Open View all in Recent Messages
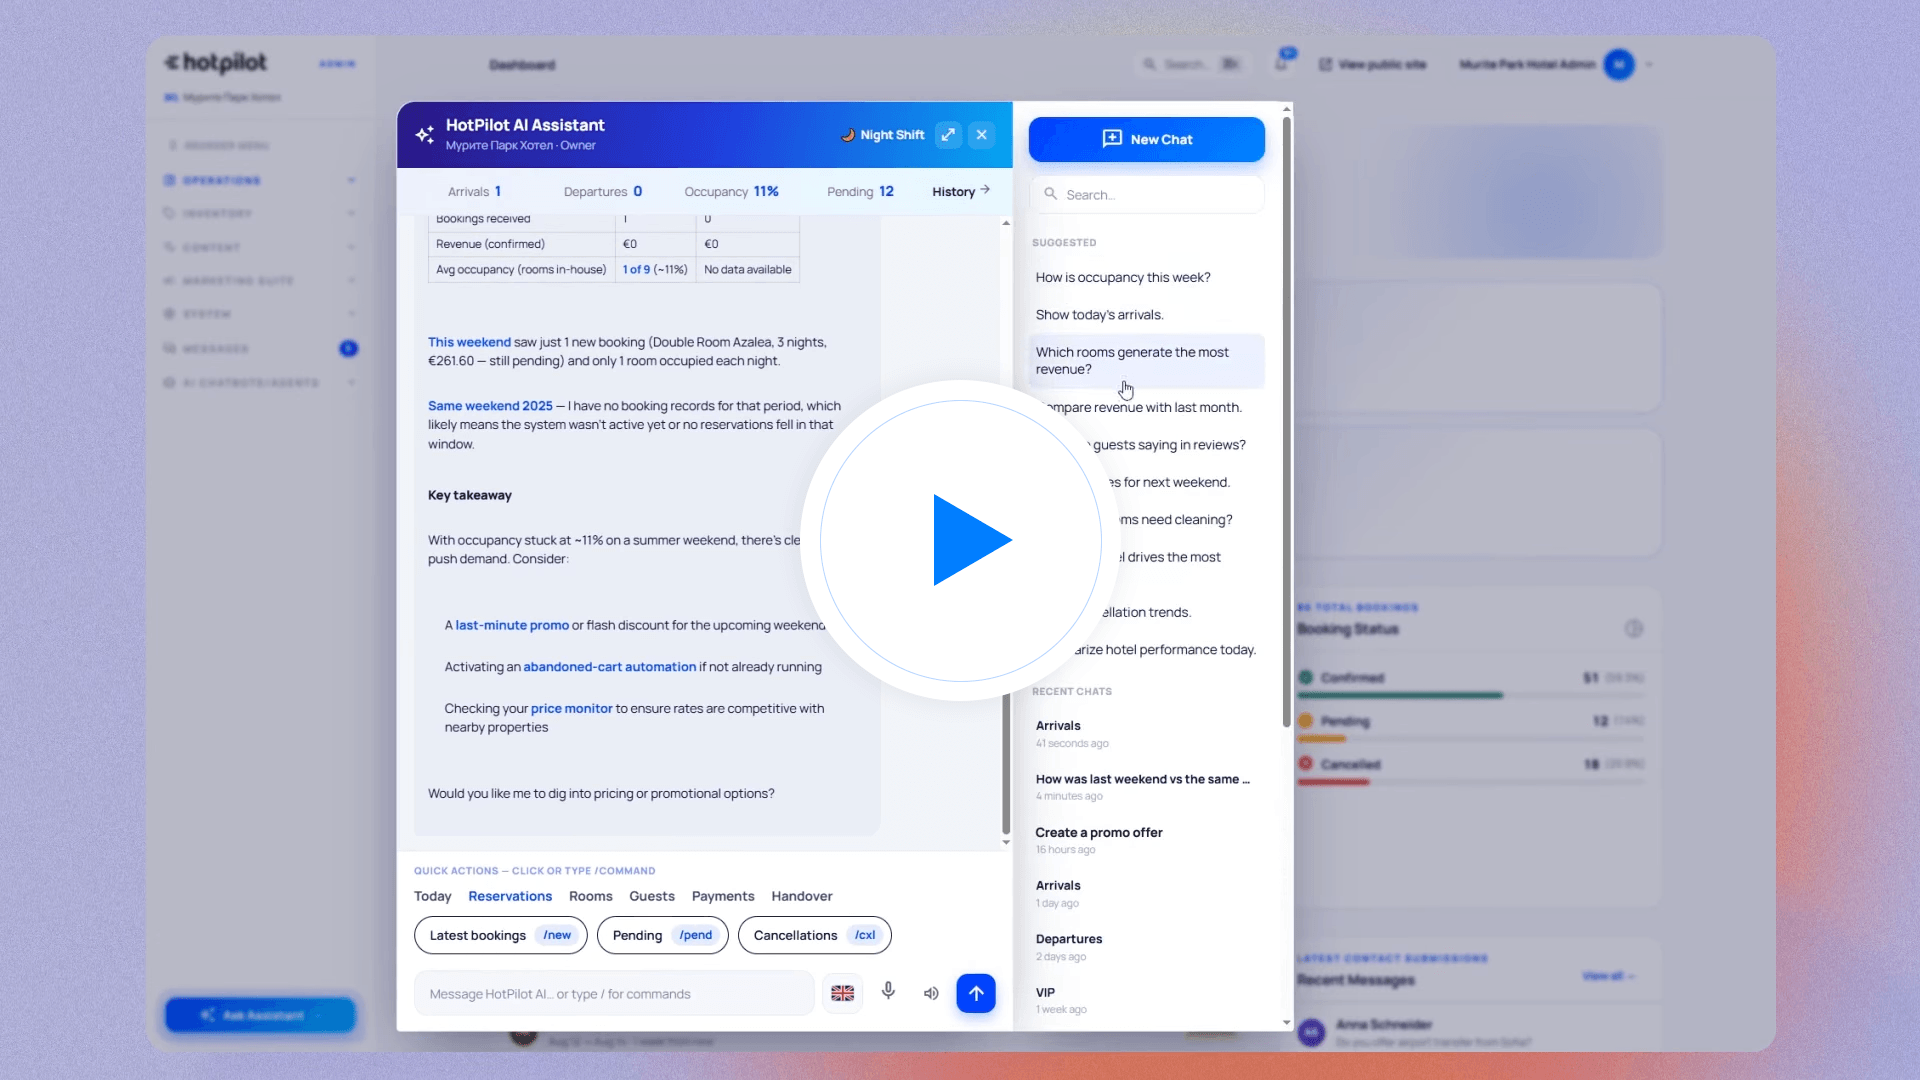1920x1080 pixels. 1607,976
